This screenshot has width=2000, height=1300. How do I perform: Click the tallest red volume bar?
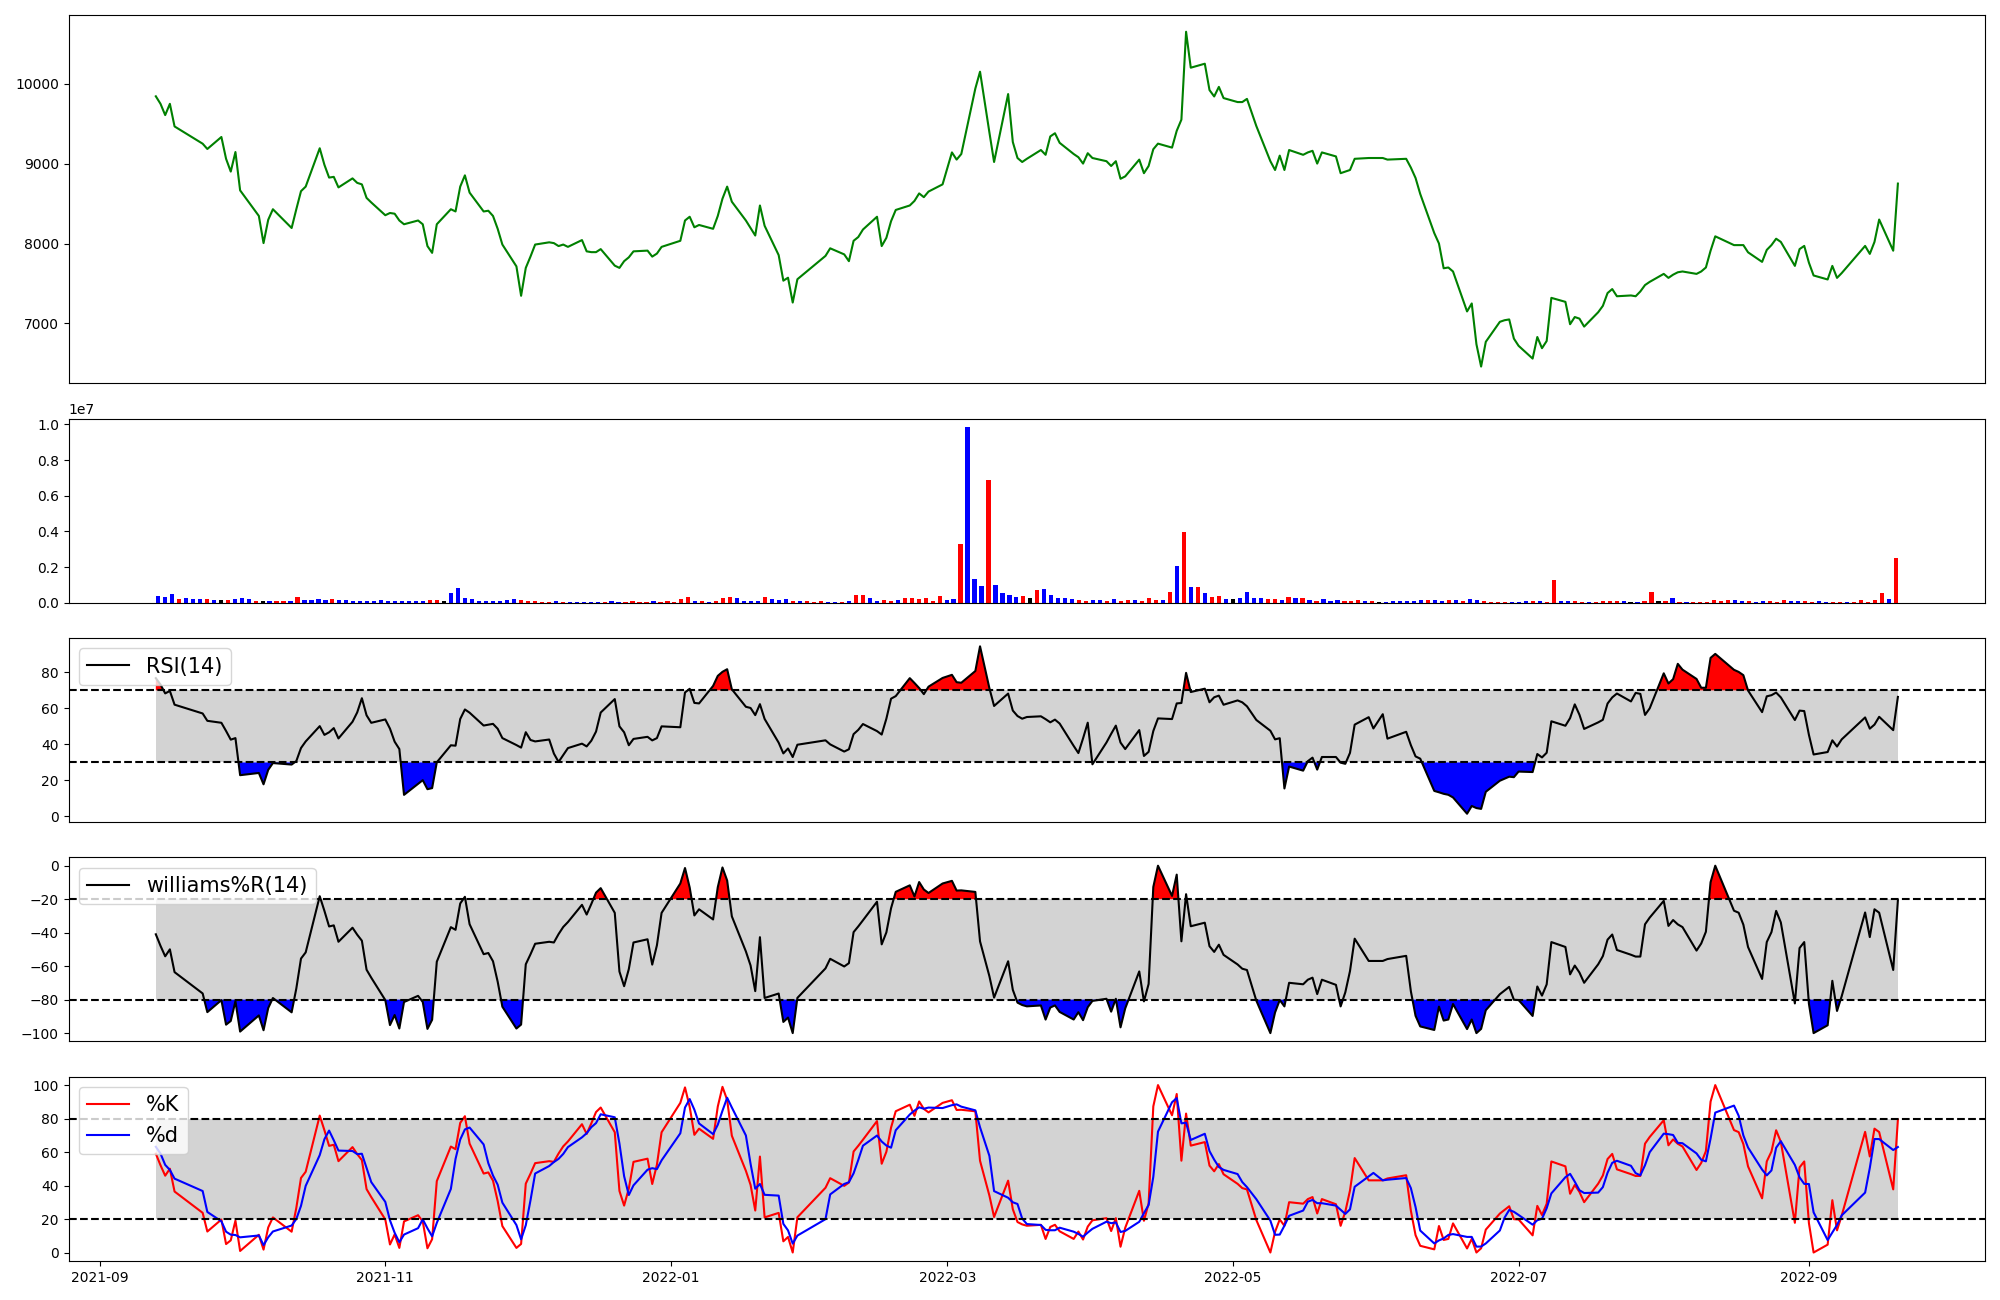tap(988, 541)
